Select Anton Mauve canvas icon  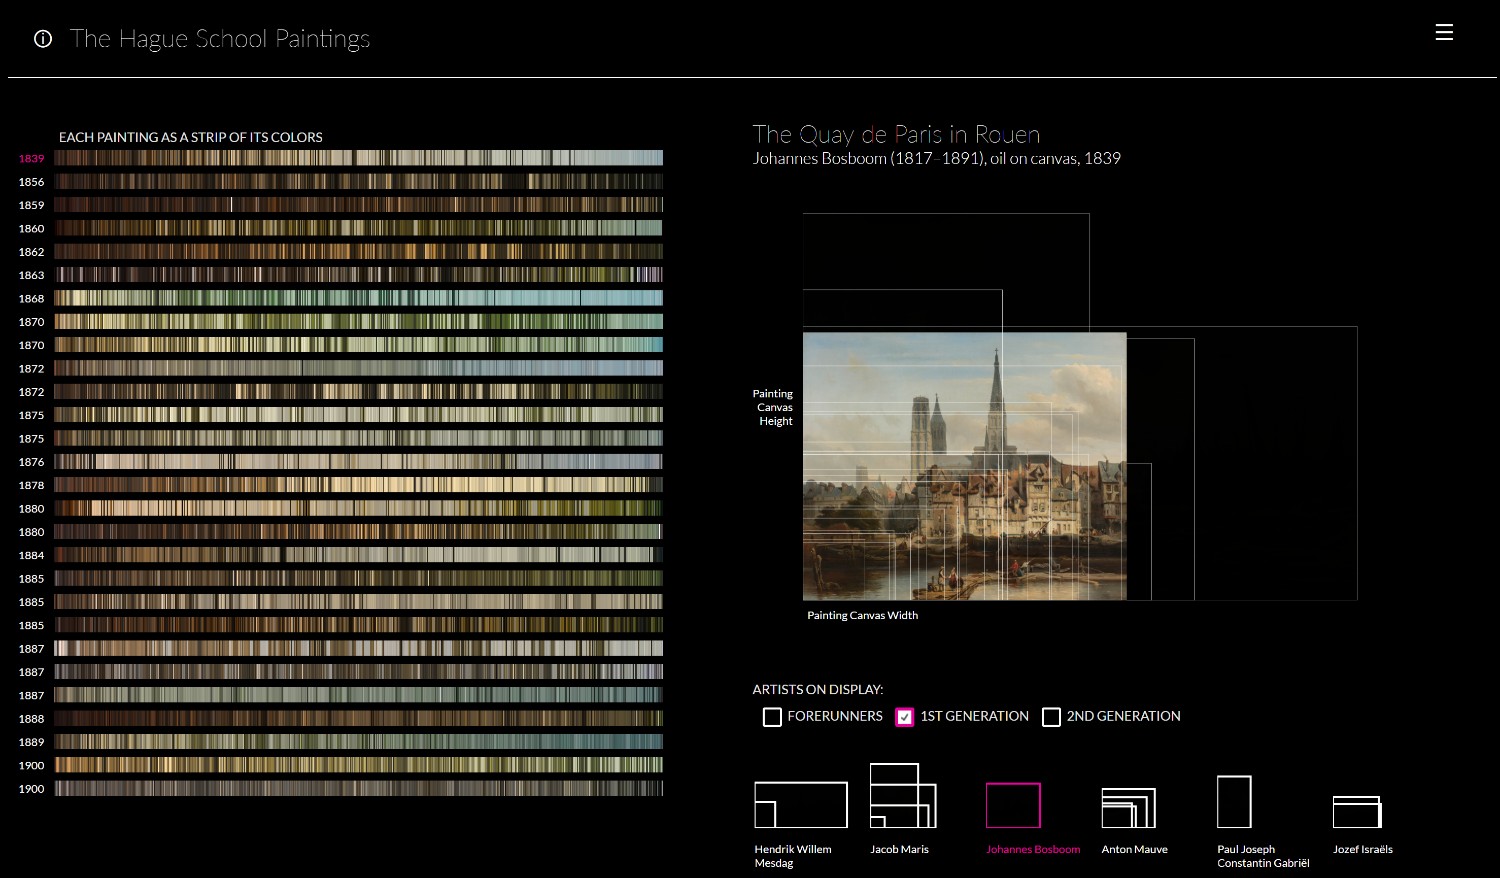pos(1128,808)
